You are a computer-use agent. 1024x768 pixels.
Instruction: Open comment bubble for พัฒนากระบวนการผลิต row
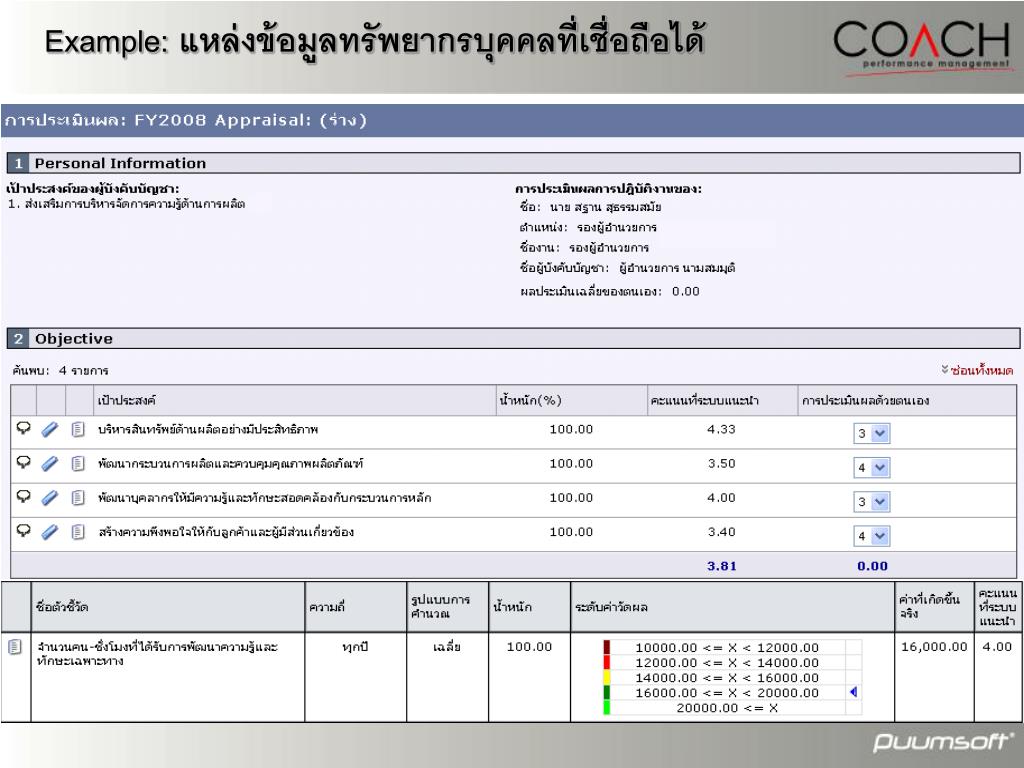pyautogui.click(x=24, y=462)
